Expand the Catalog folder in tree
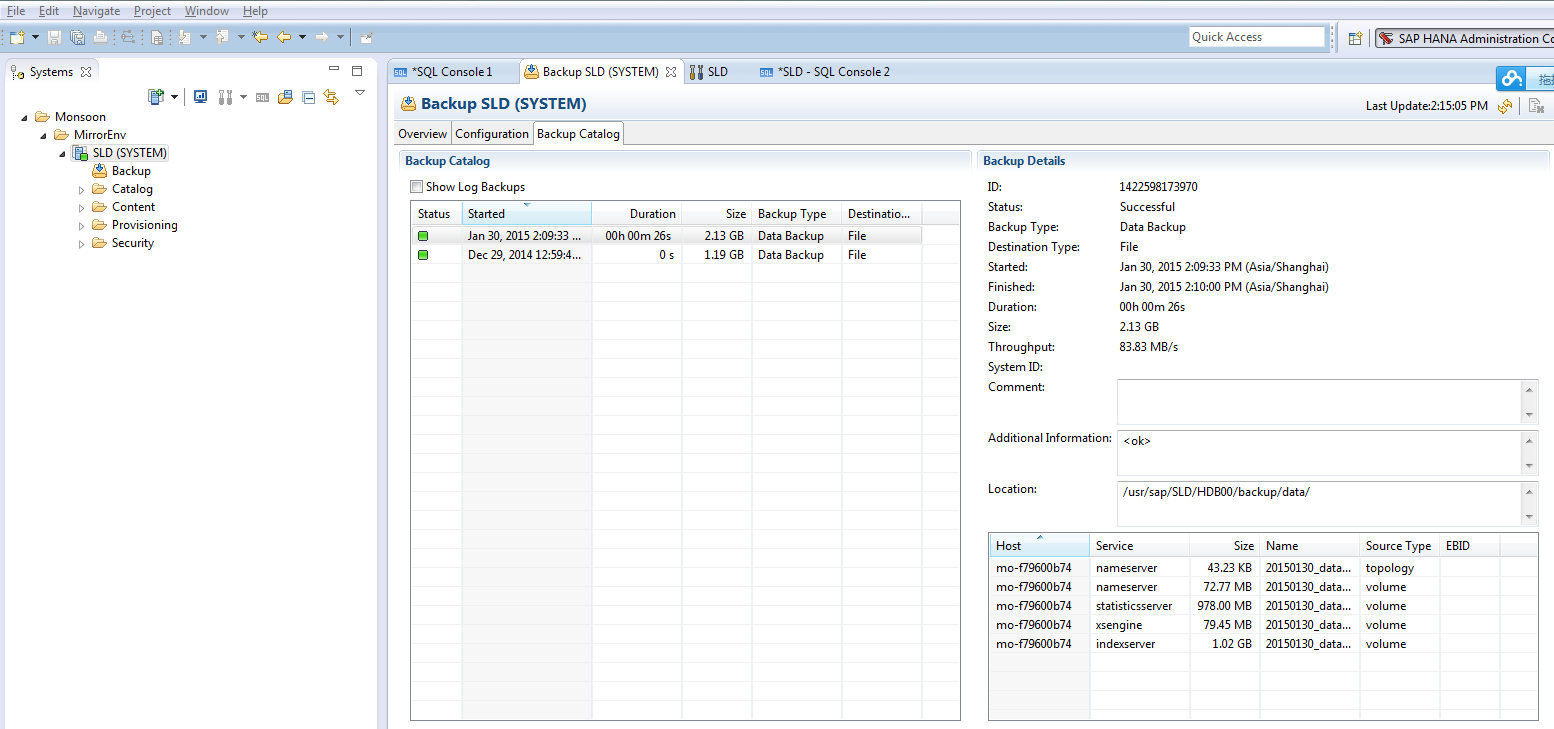 [82, 189]
